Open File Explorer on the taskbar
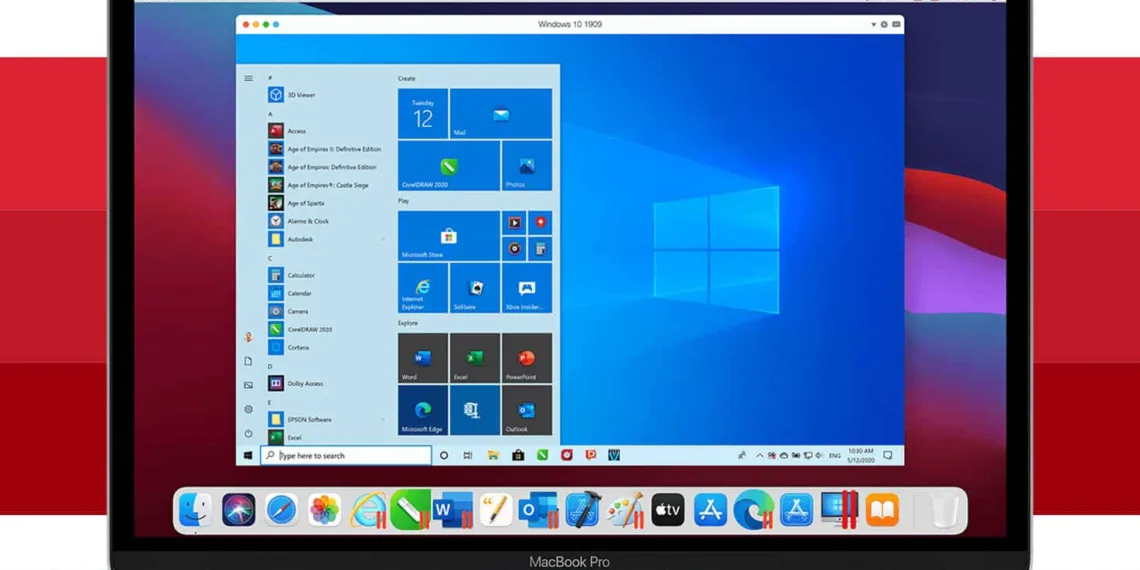The width and height of the screenshot is (1140, 570). click(x=493, y=455)
